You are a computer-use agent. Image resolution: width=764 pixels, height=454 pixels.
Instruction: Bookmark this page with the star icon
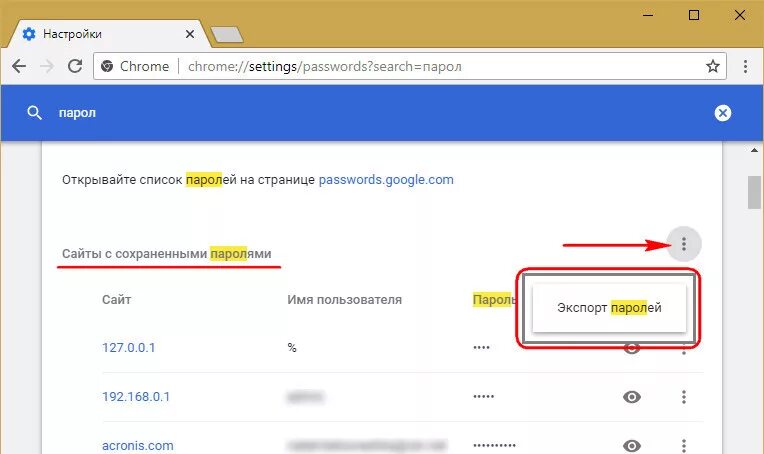pyautogui.click(x=713, y=66)
